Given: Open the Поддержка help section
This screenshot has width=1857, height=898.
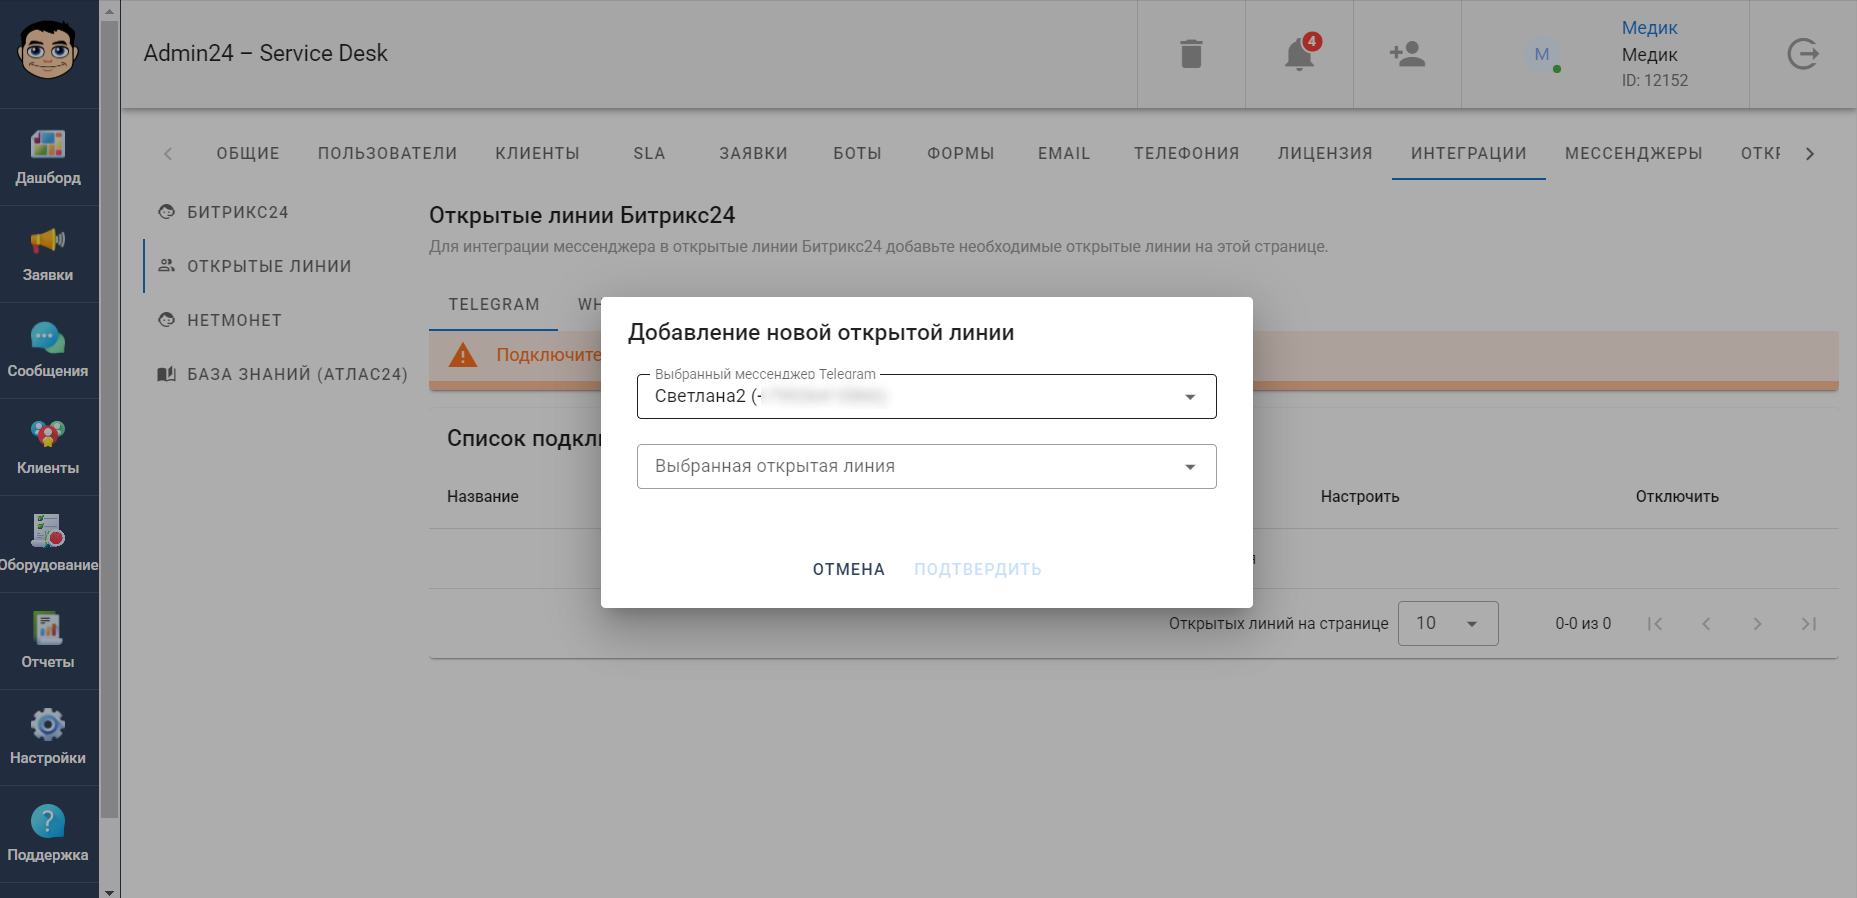Looking at the screenshot, I should tap(48, 835).
